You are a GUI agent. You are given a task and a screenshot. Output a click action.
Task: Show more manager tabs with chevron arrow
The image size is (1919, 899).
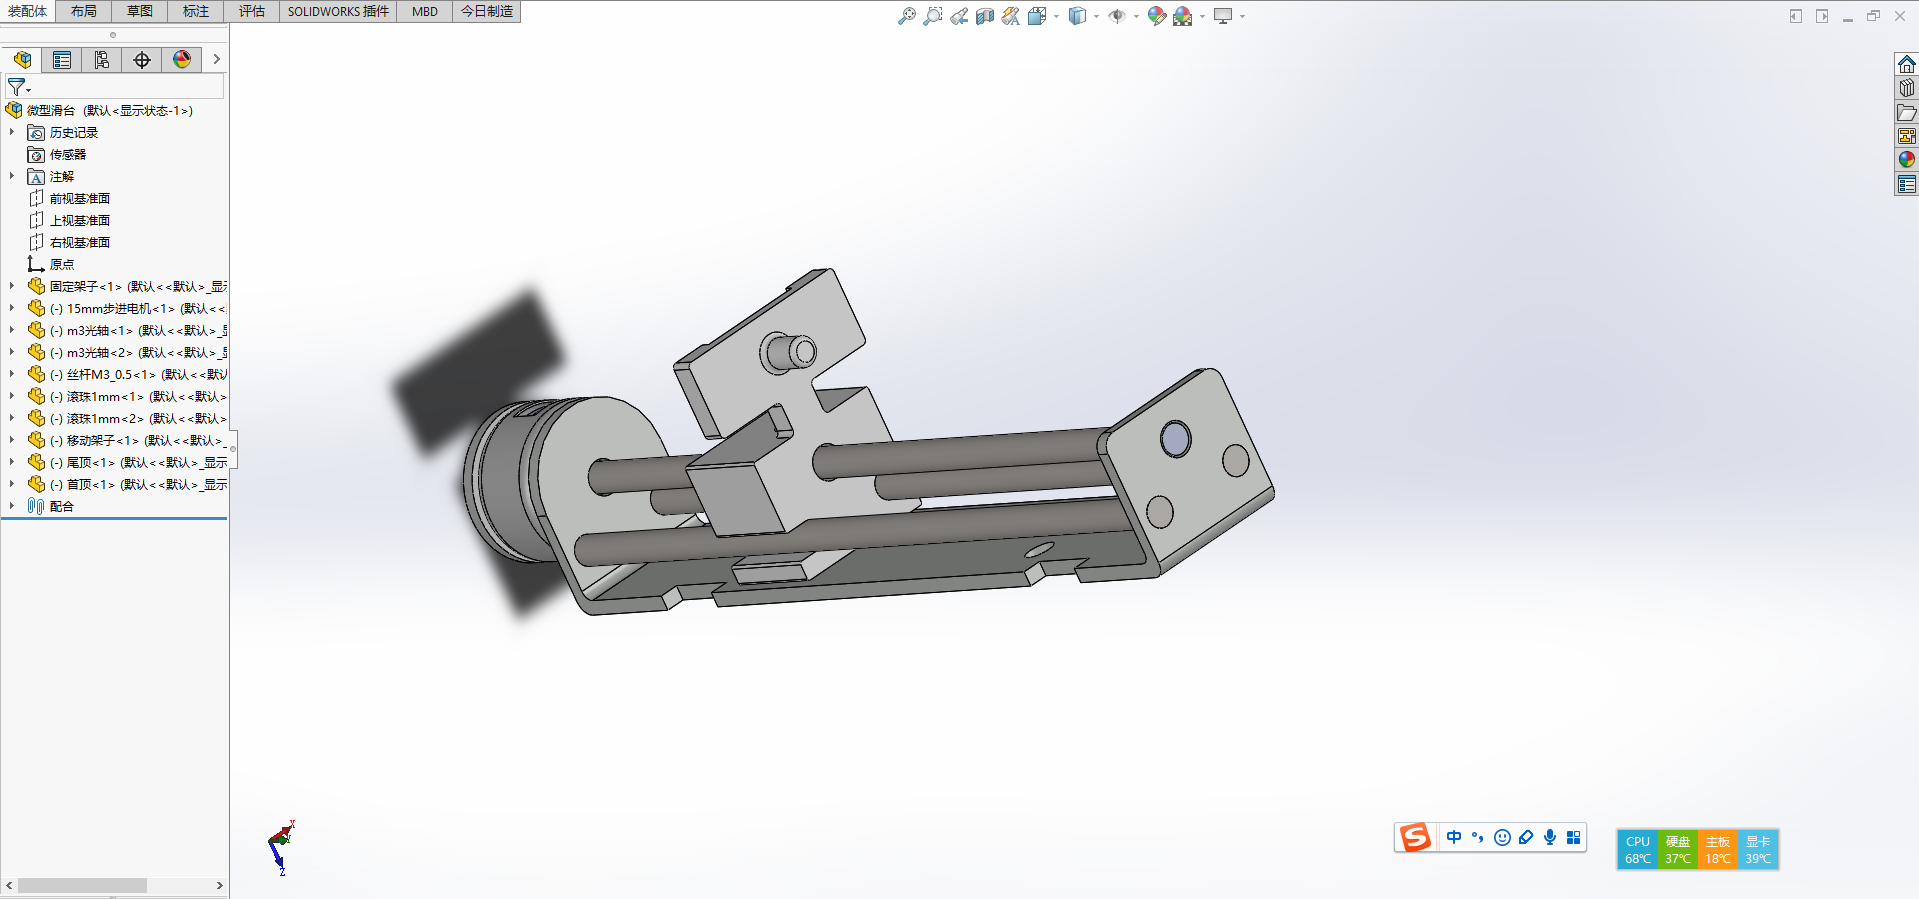pos(216,60)
